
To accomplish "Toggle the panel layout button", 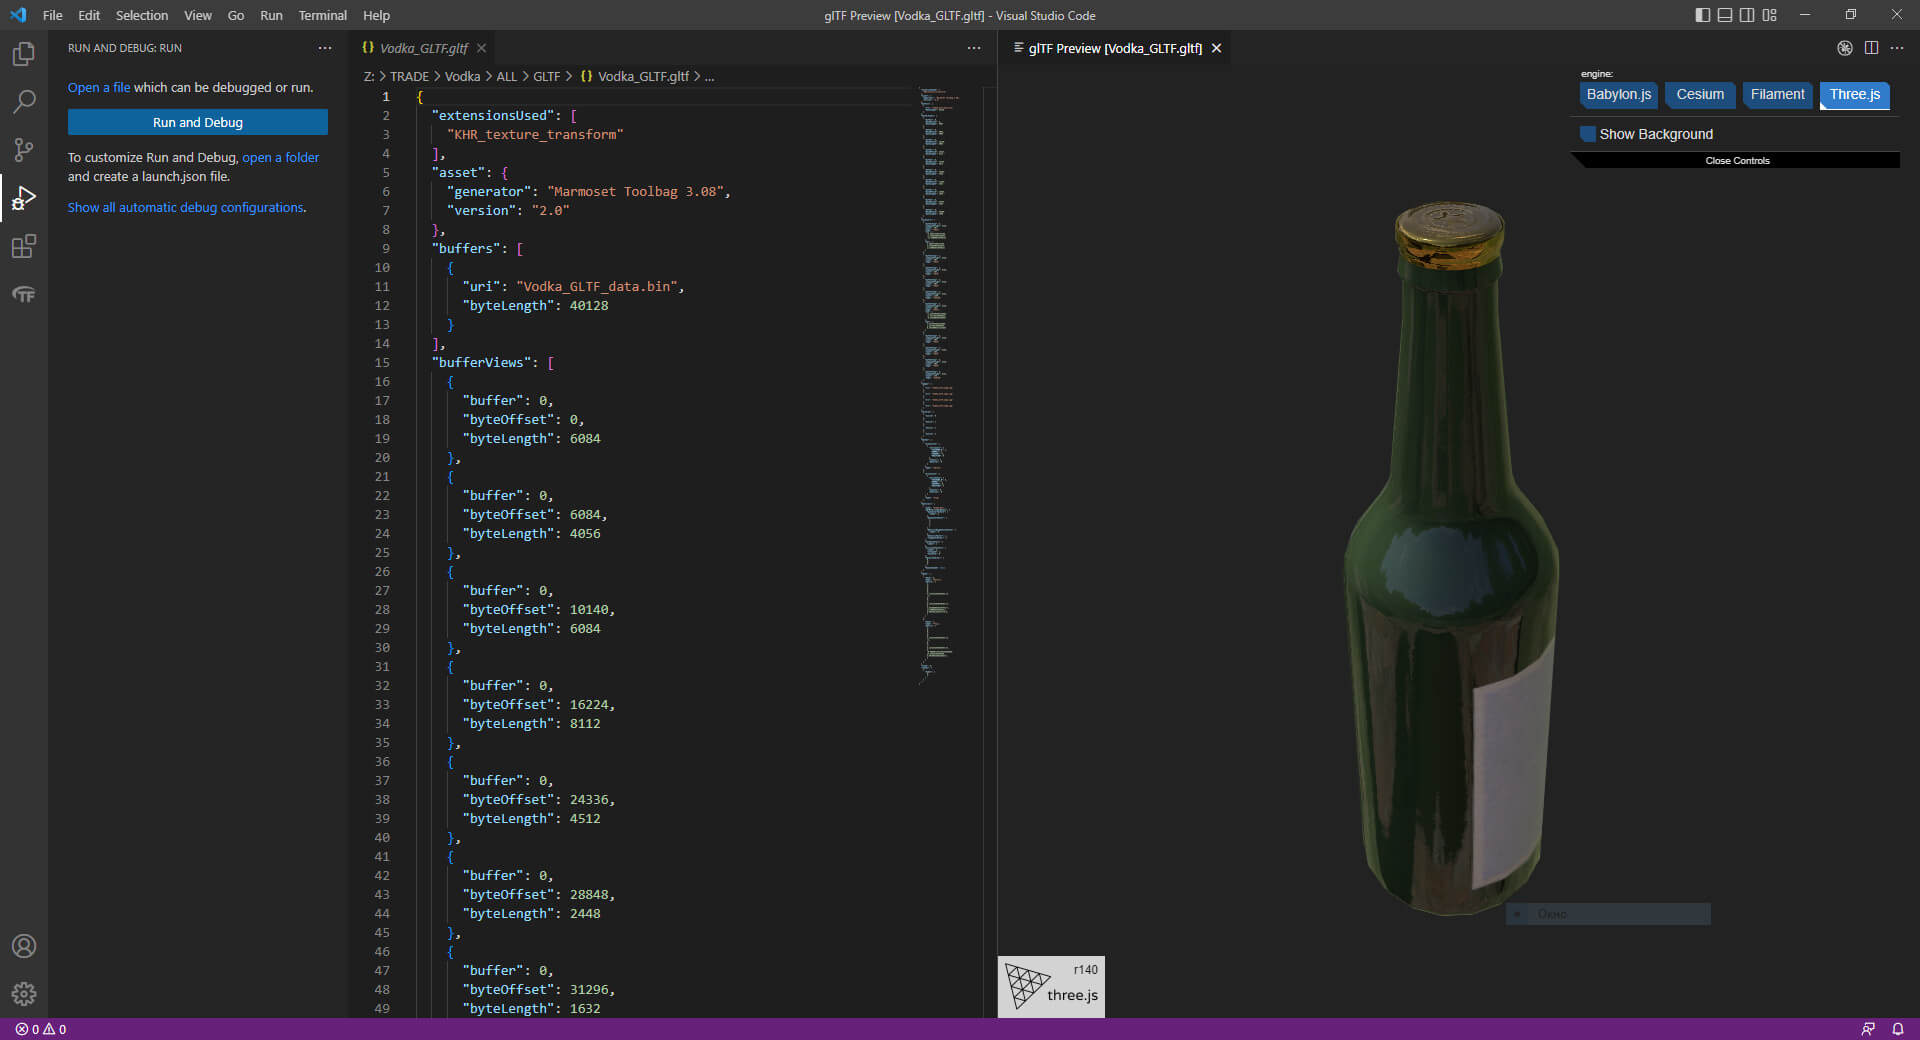I will (x=1725, y=15).
